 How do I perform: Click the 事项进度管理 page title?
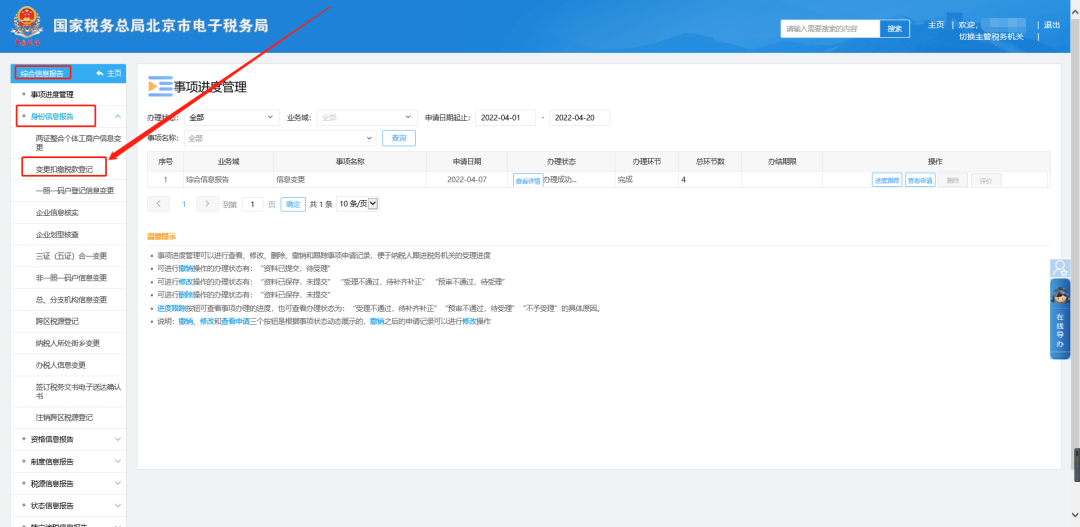pyautogui.click(x=210, y=87)
